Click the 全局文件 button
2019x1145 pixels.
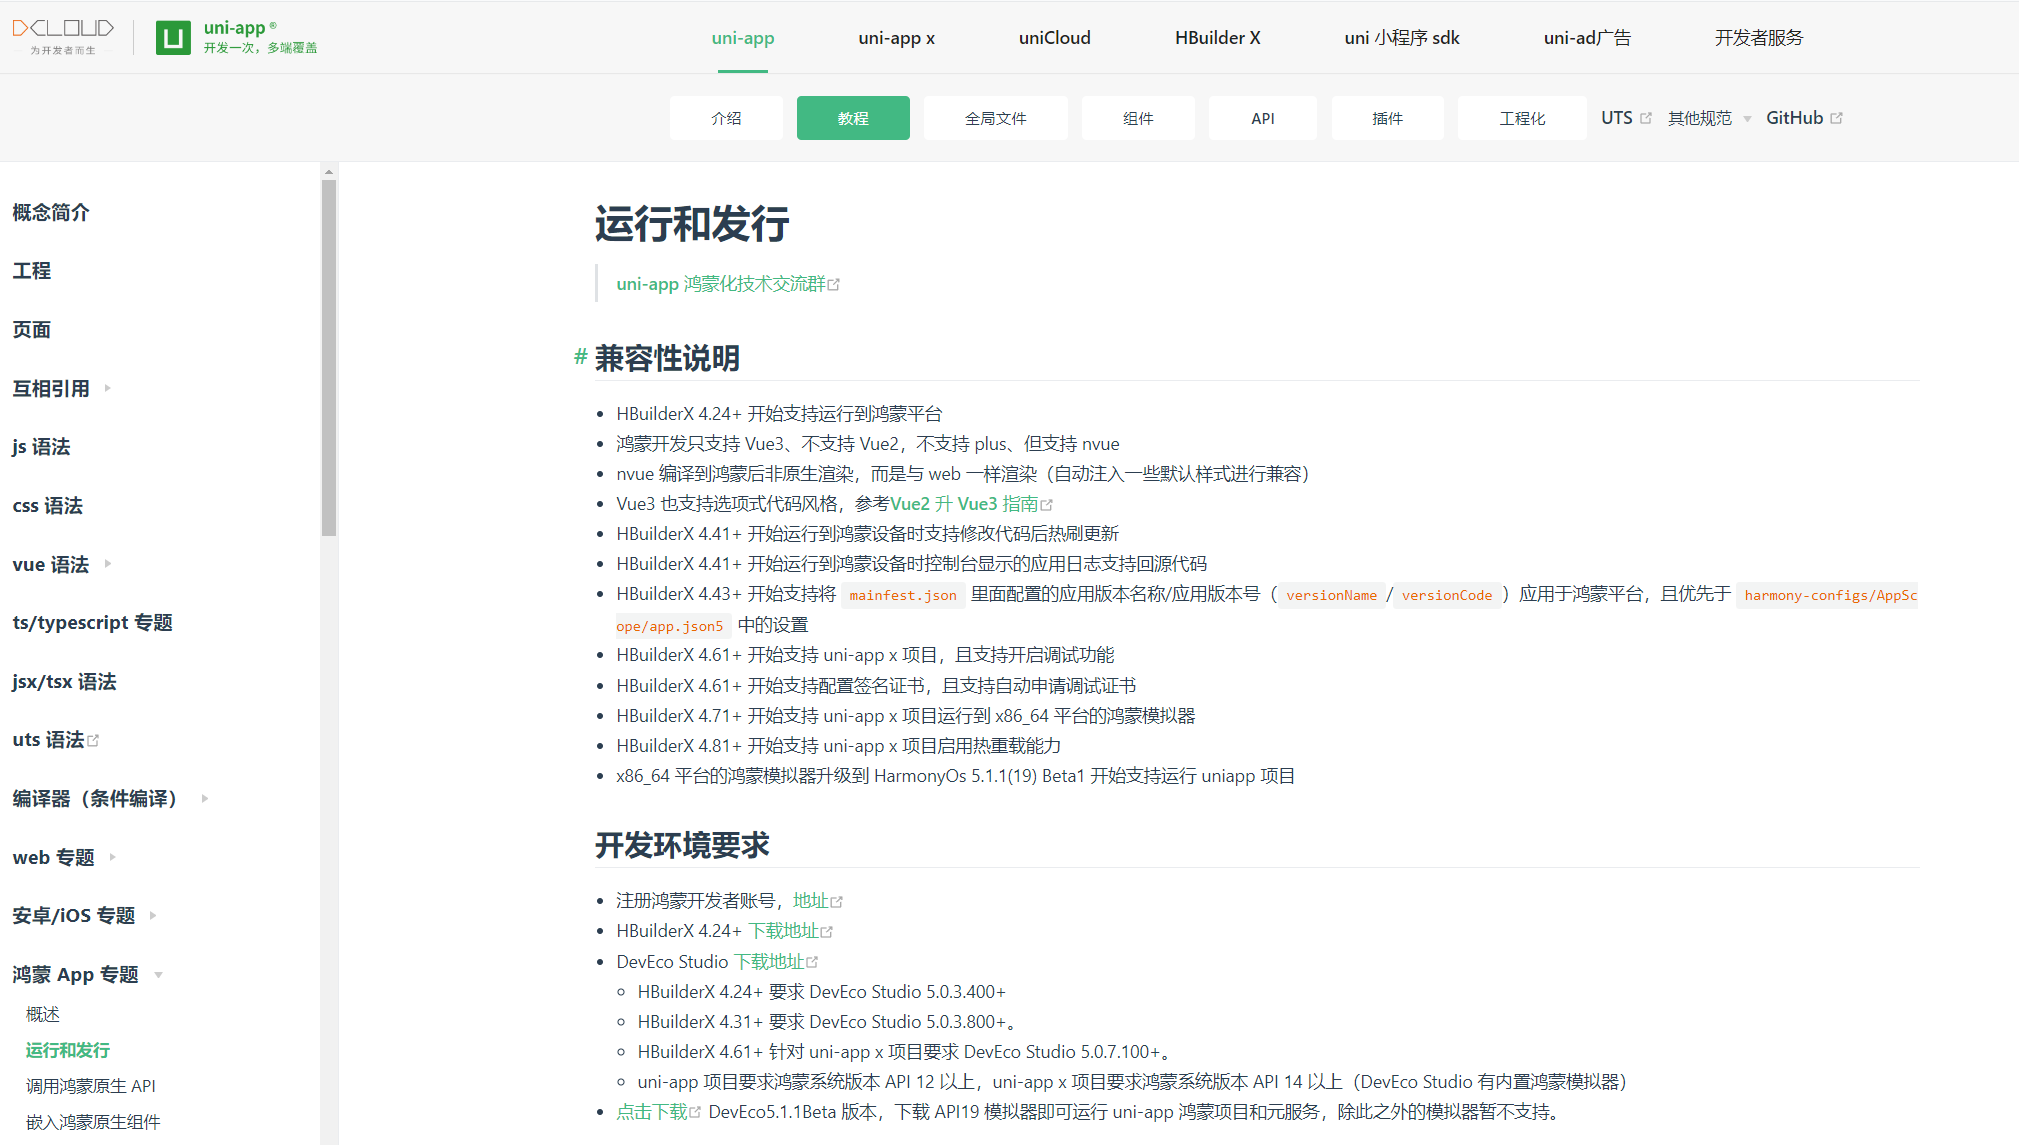[995, 118]
